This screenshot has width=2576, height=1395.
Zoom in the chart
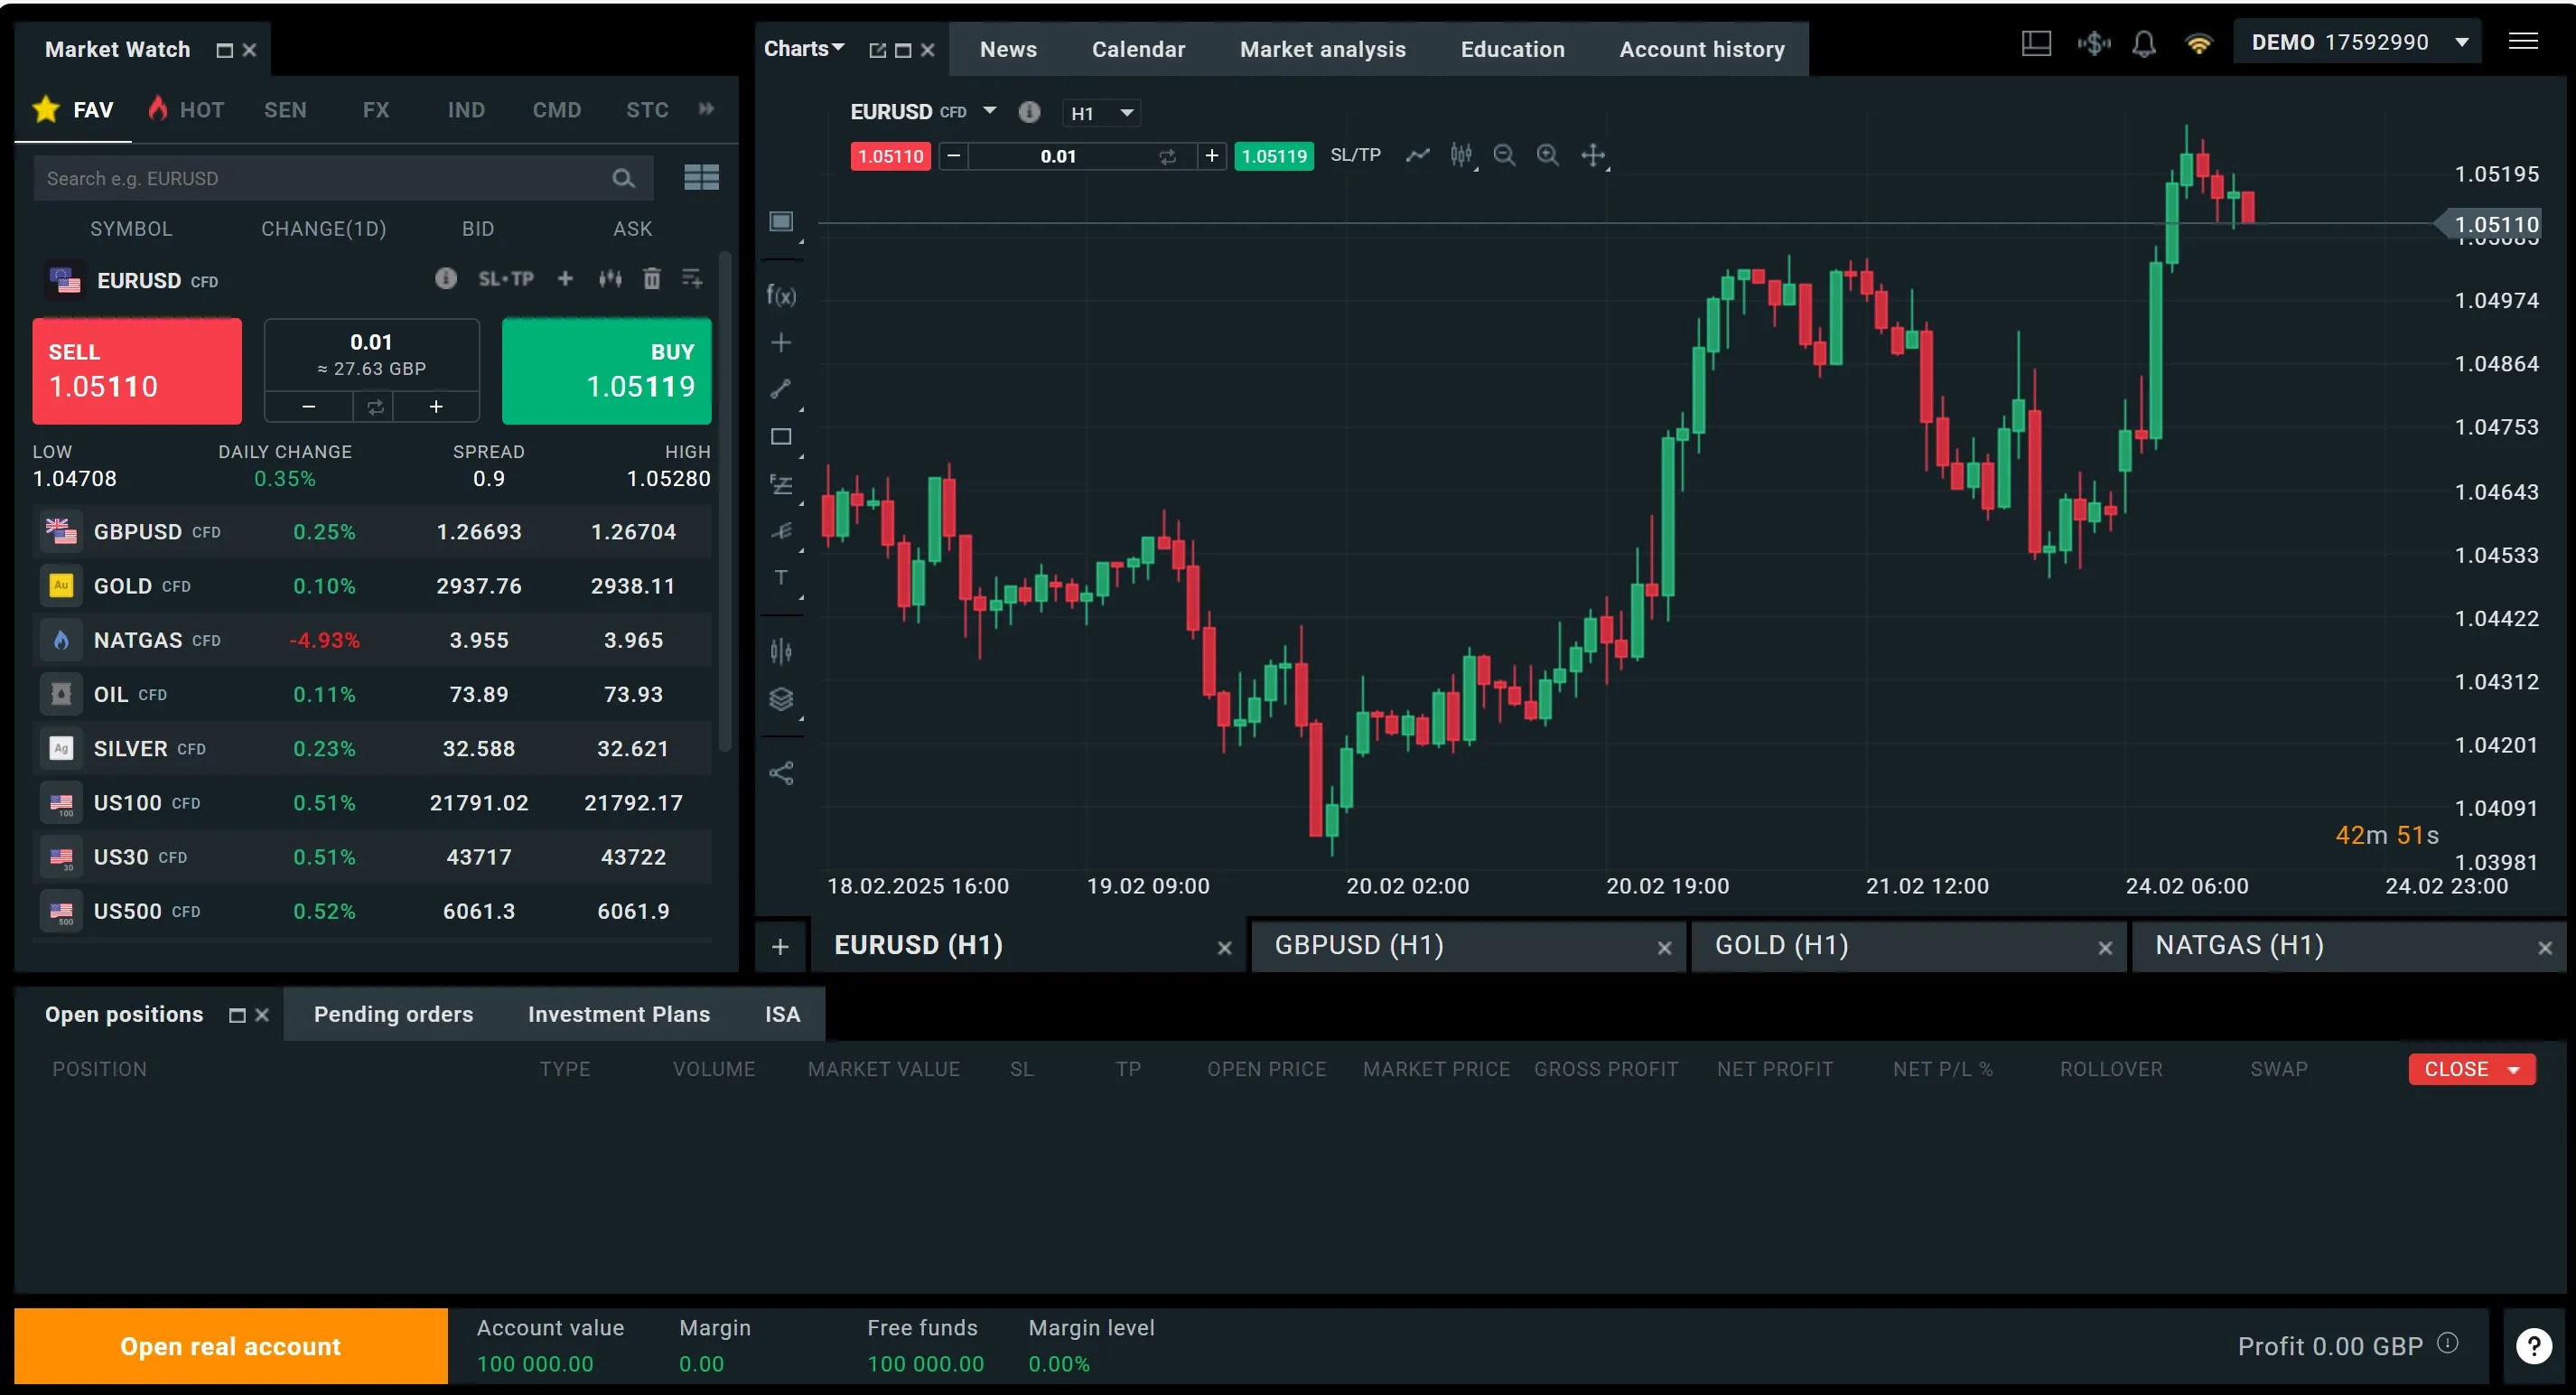point(1547,155)
